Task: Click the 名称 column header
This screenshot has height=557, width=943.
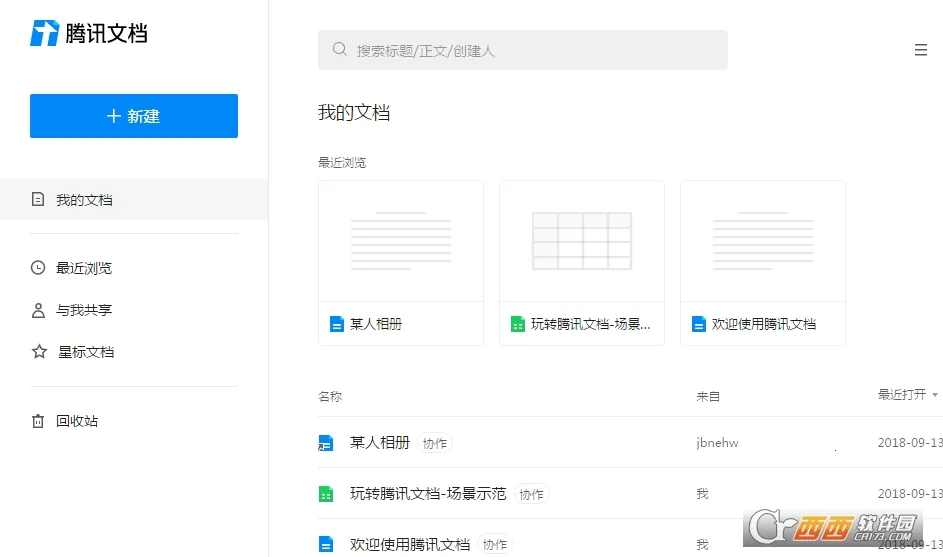Action: (330, 396)
